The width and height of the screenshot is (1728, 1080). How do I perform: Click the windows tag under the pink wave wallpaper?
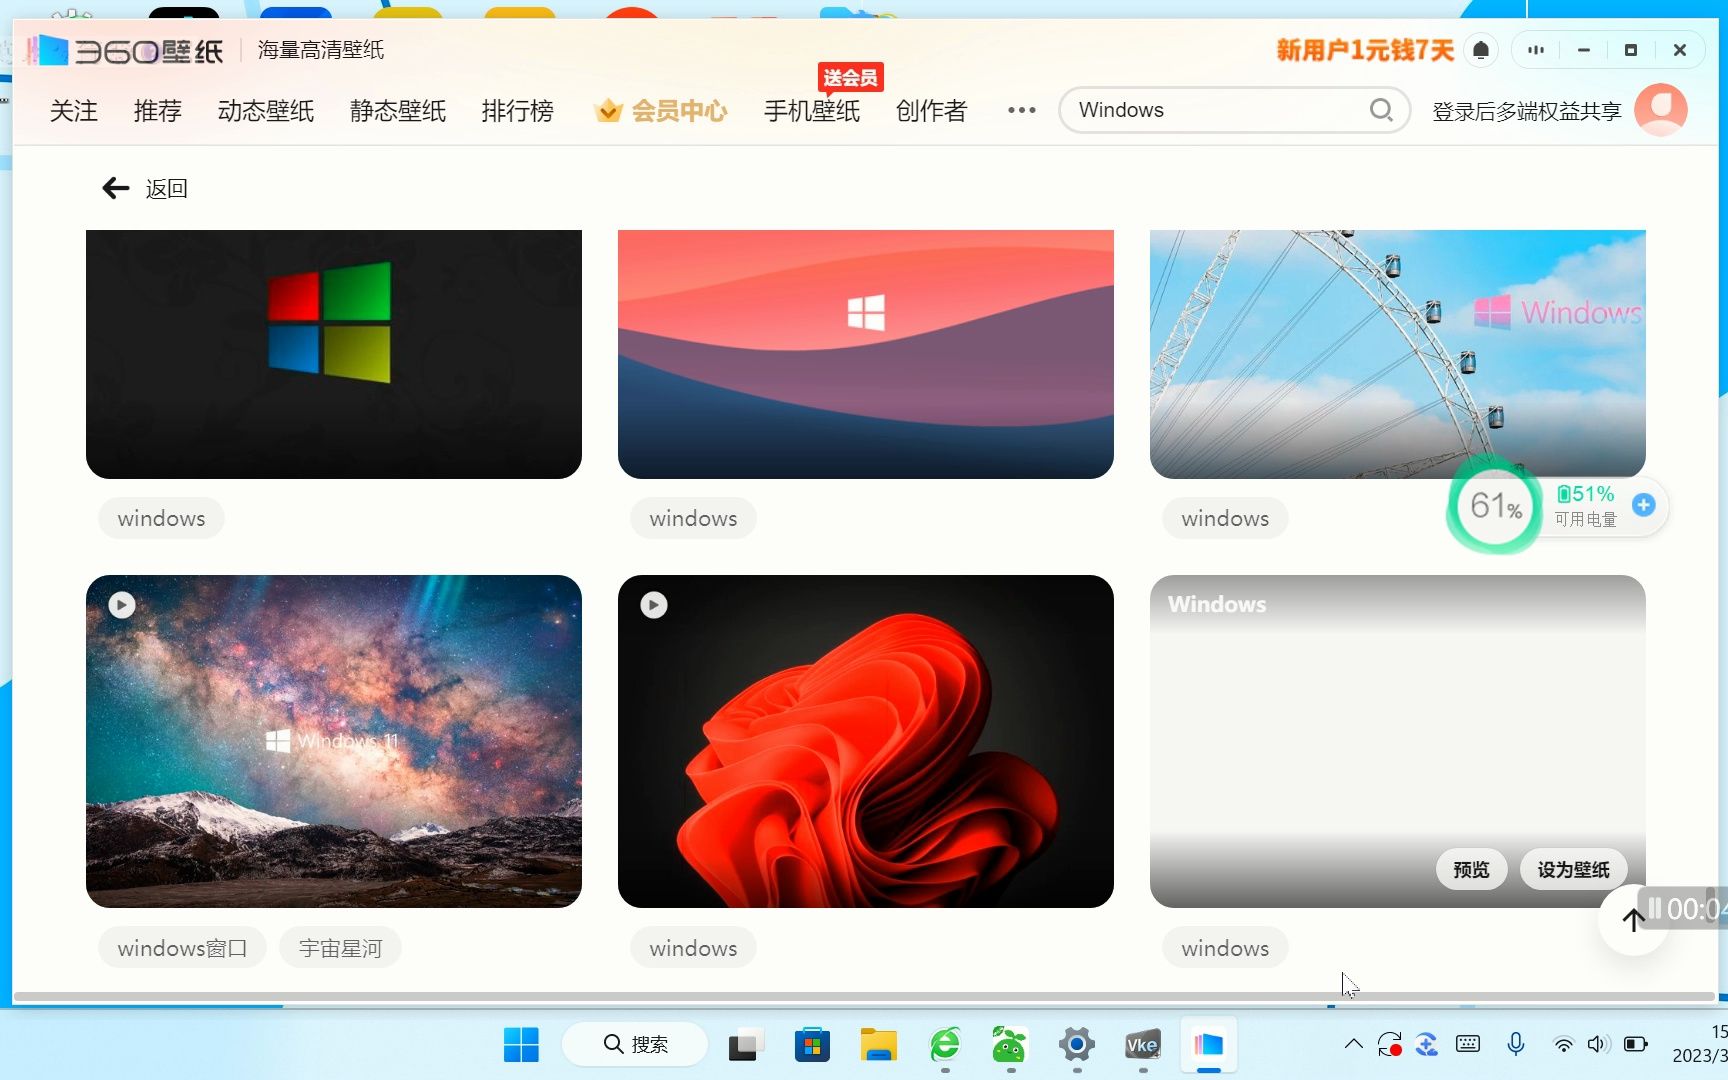(693, 518)
